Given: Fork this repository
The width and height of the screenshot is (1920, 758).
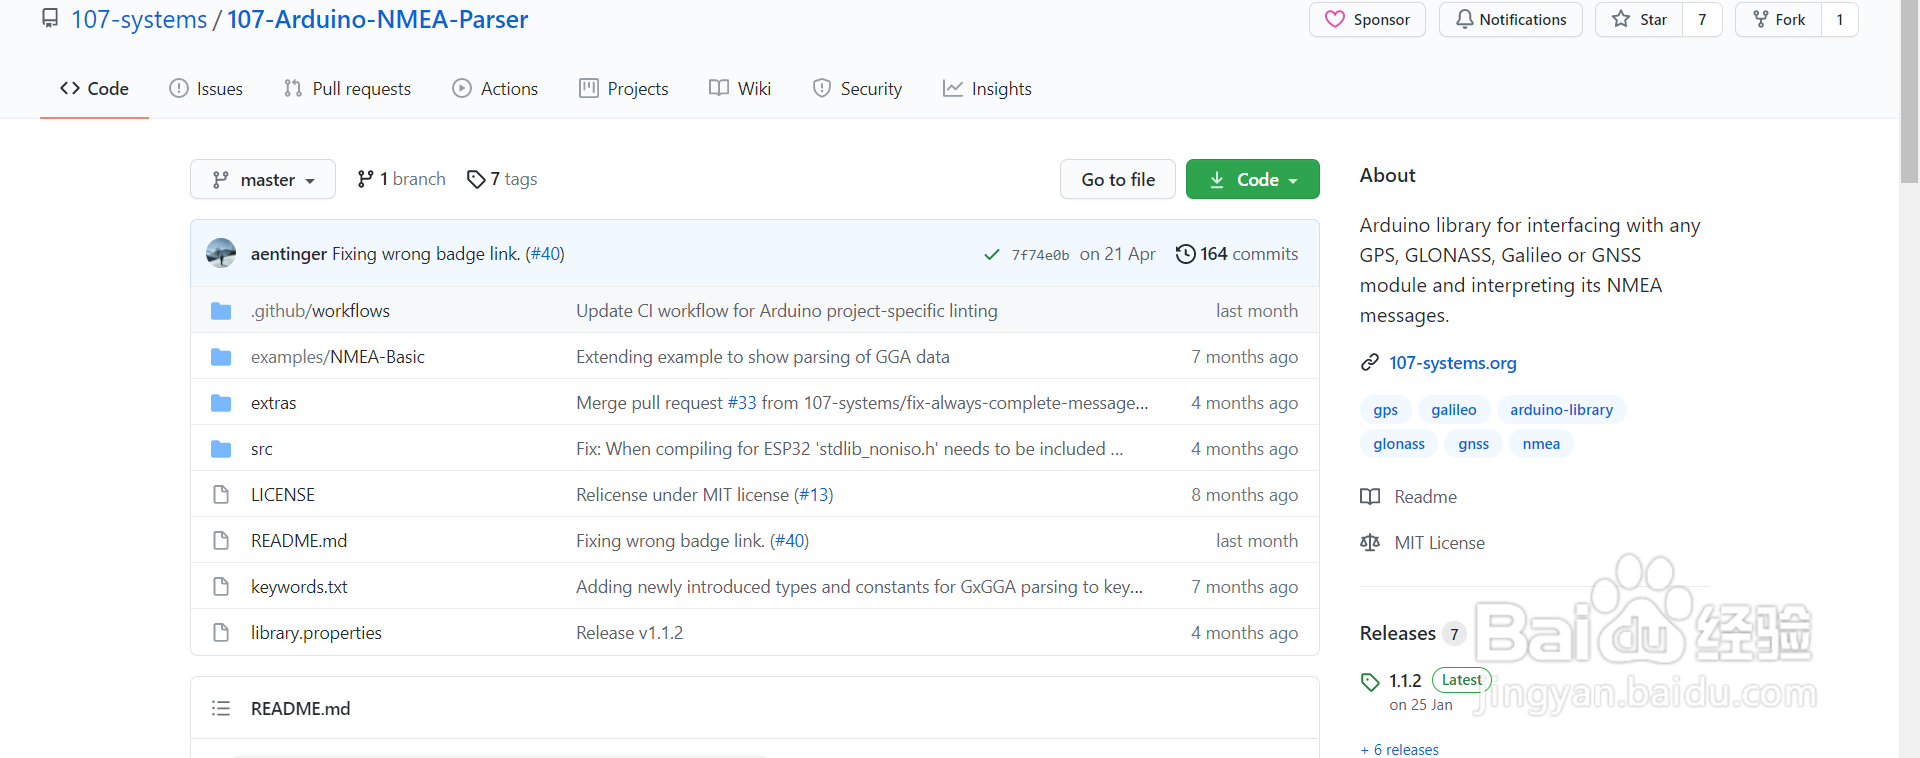Looking at the screenshot, I should point(1778,20).
